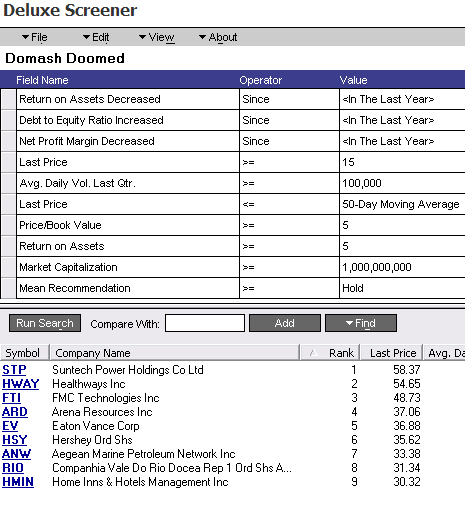Viewport: 465px width, 507px height.
Task: Click the >= operator for Market Capitalization
Action: (x=289, y=267)
